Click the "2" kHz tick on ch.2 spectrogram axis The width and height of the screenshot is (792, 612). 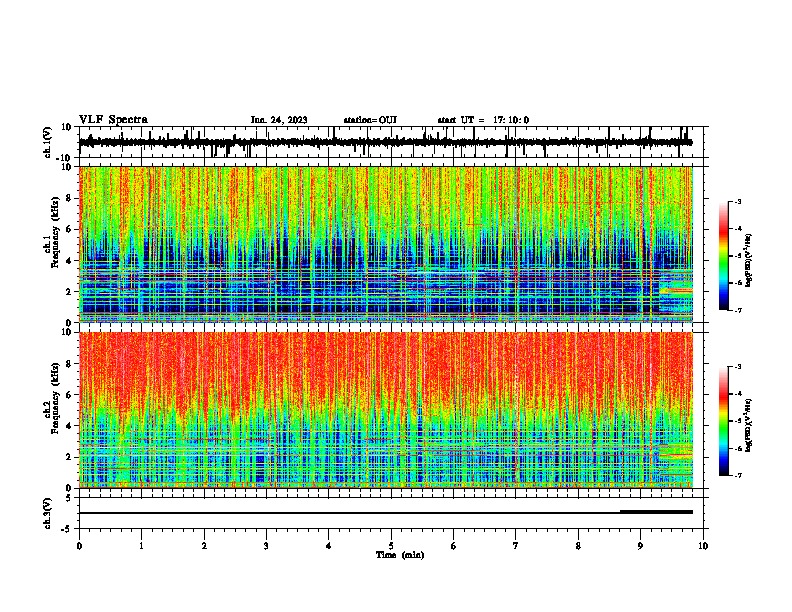coord(69,457)
